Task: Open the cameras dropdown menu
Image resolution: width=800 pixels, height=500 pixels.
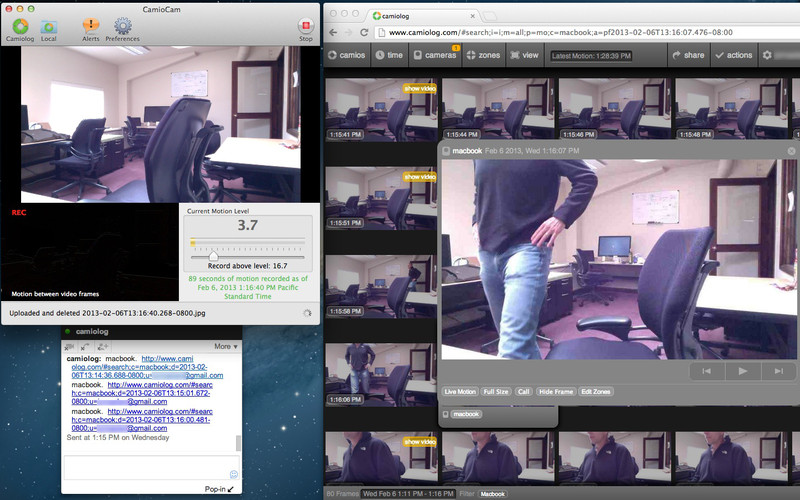Action: pos(436,56)
